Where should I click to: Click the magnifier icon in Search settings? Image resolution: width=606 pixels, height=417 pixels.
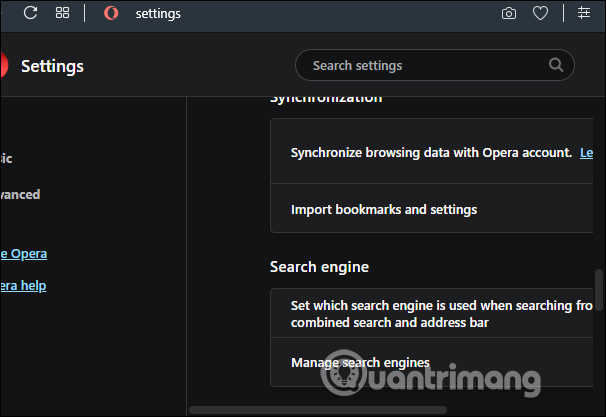556,66
